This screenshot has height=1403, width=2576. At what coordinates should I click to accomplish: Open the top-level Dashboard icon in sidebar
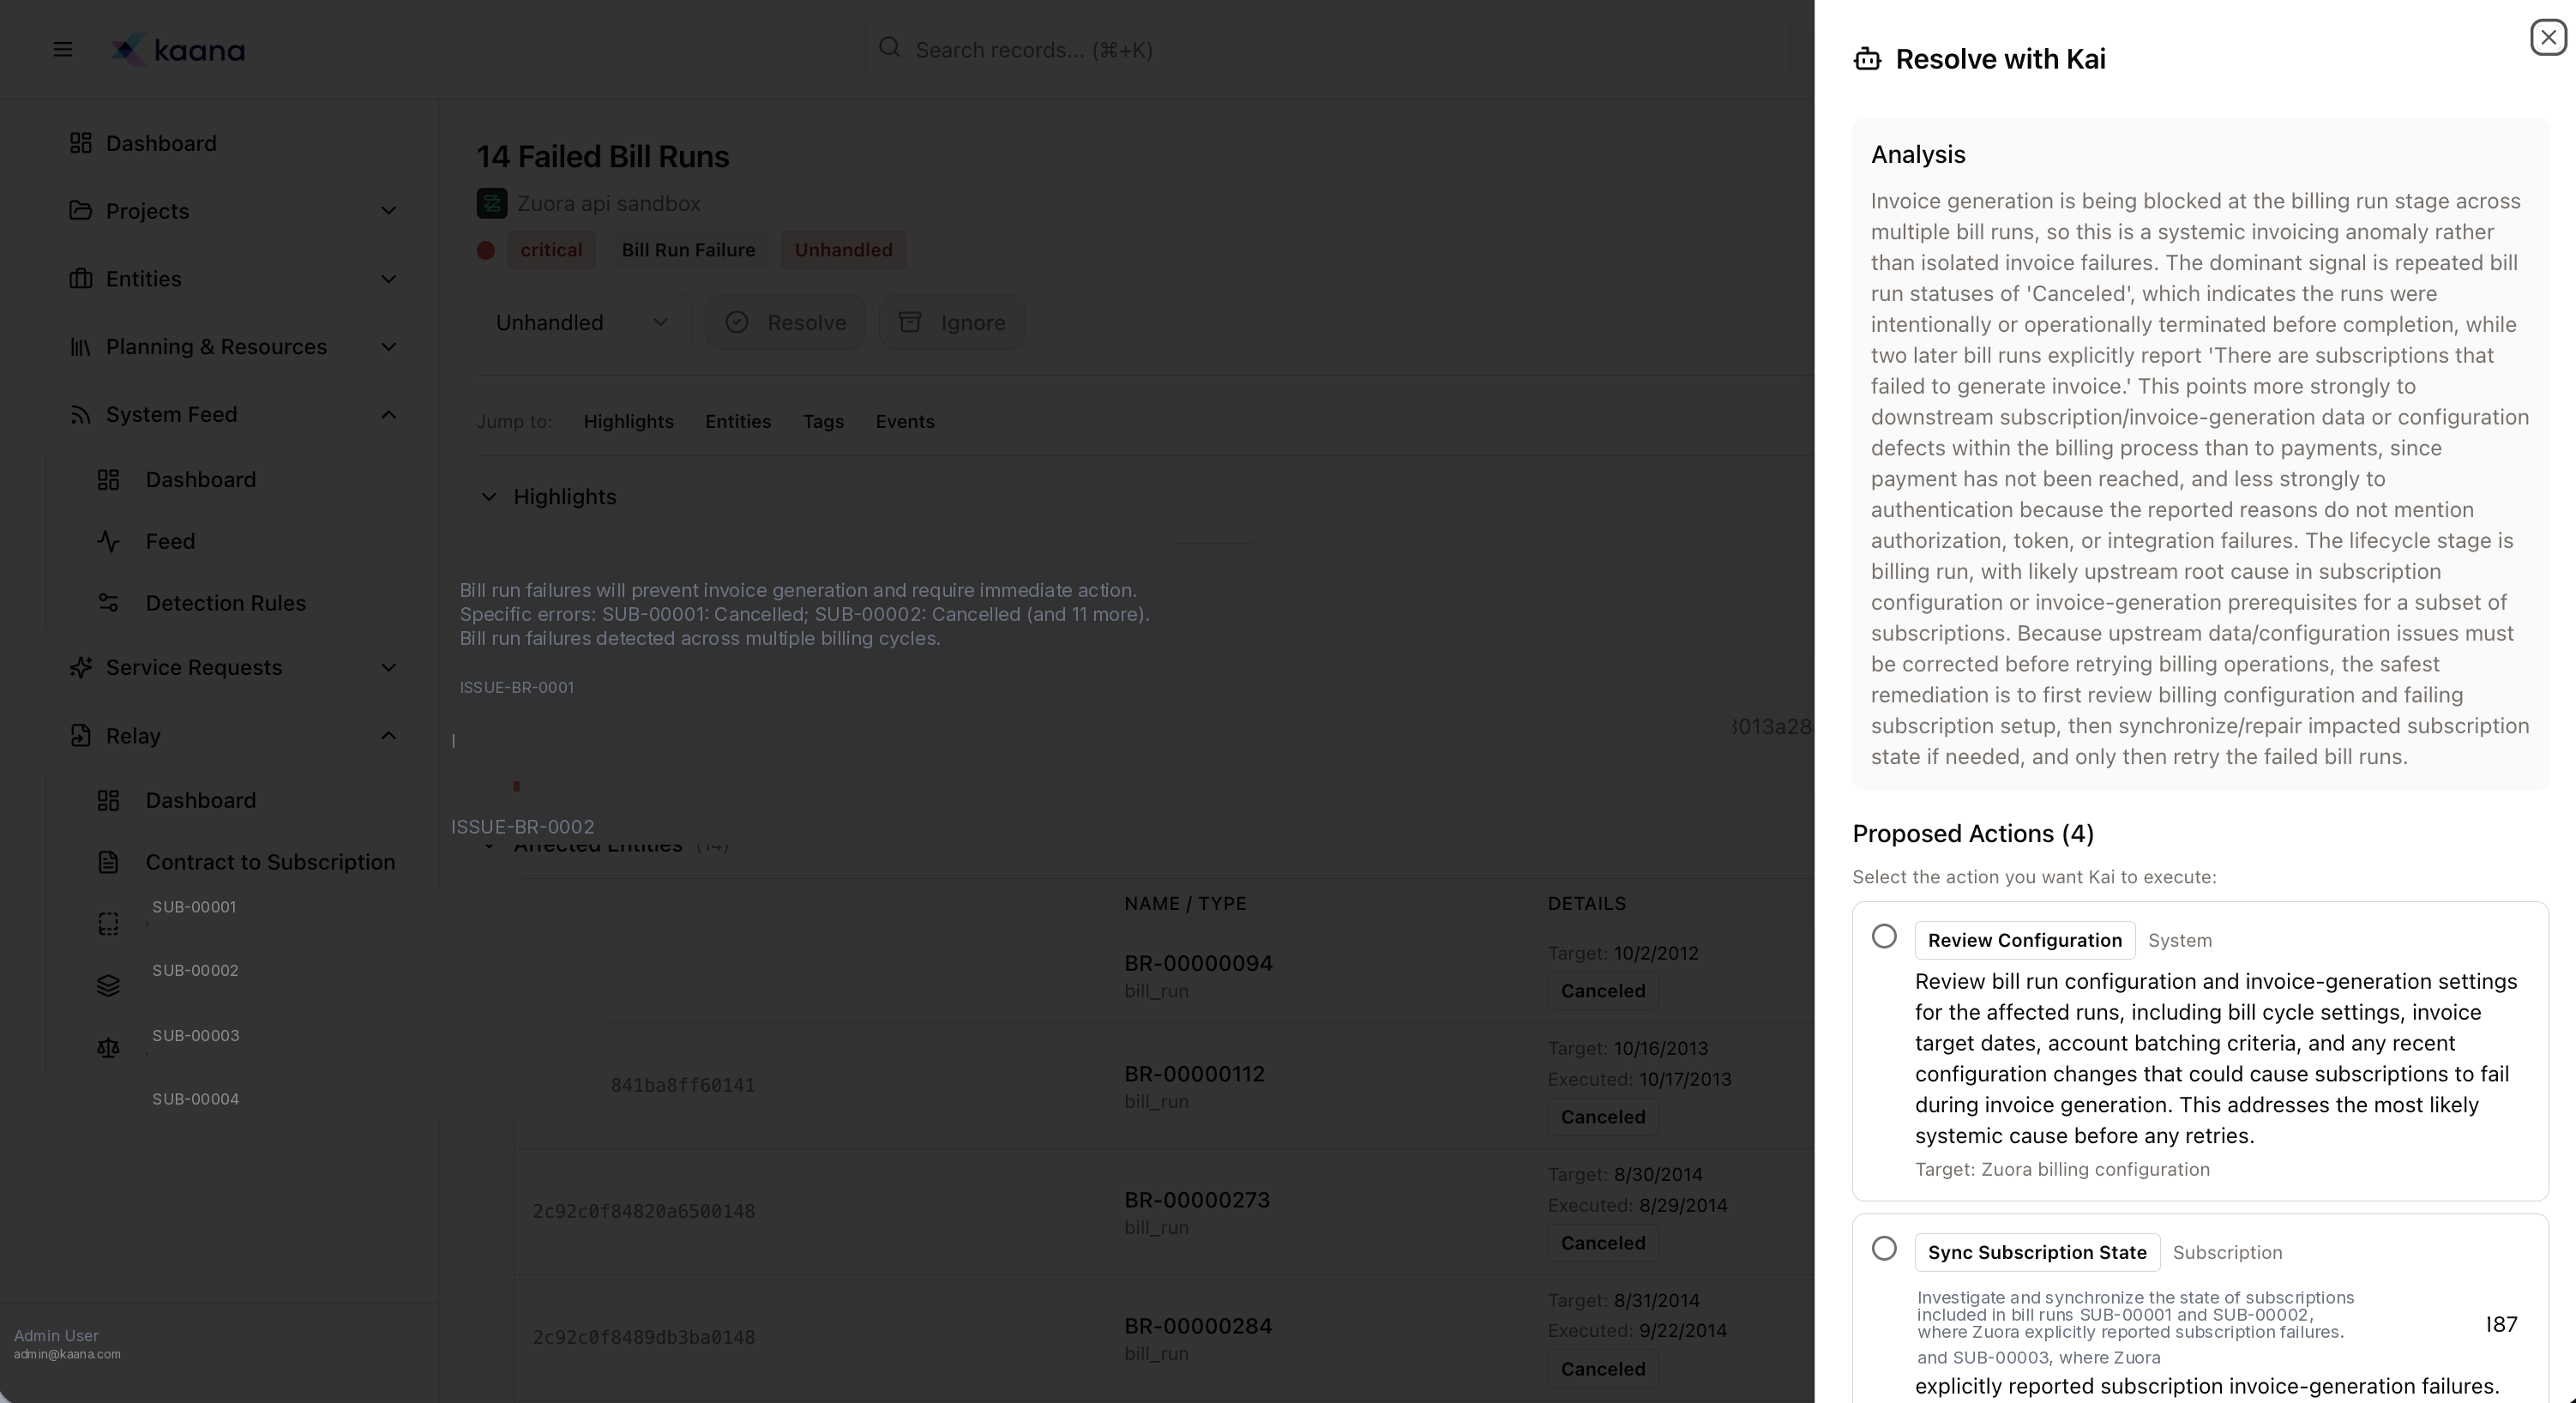click(x=81, y=143)
